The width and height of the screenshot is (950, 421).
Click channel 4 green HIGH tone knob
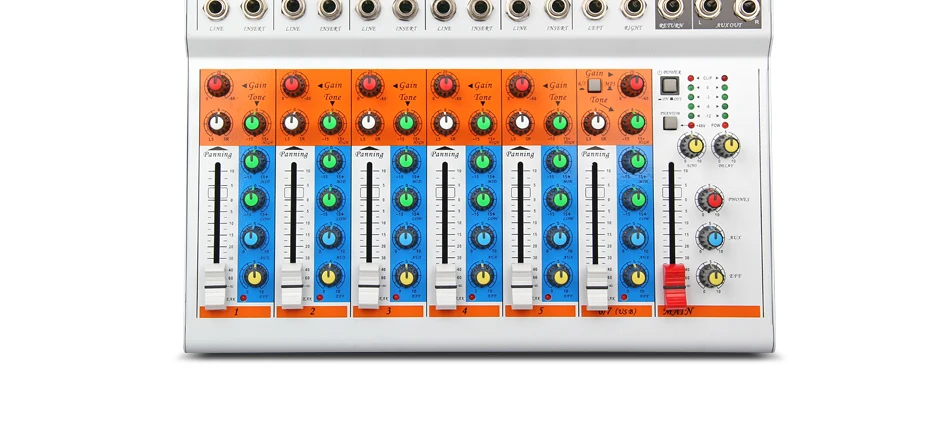coord(483,124)
